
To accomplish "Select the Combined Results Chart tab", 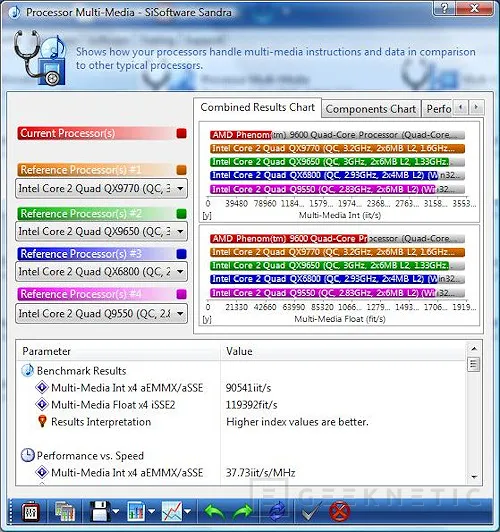I will (x=257, y=107).
